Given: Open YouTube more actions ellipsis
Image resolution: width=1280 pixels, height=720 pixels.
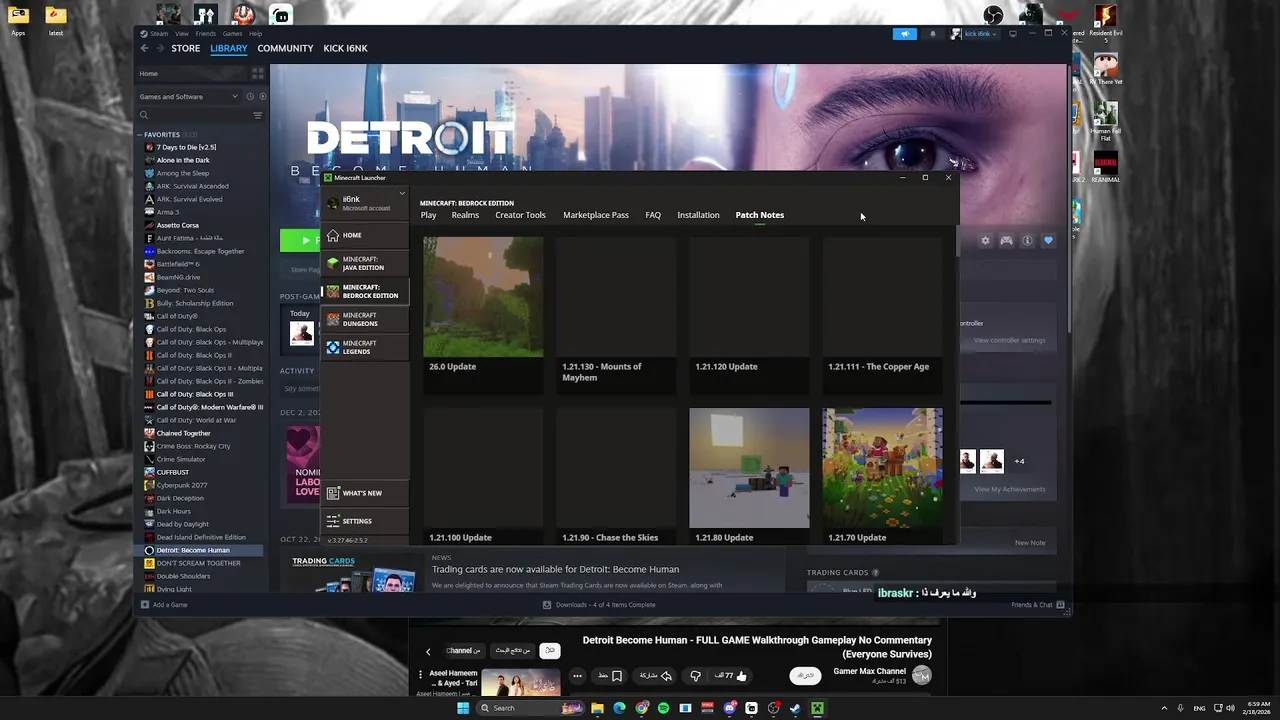Looking at the screenshot, I should click(x=577, y=676).
